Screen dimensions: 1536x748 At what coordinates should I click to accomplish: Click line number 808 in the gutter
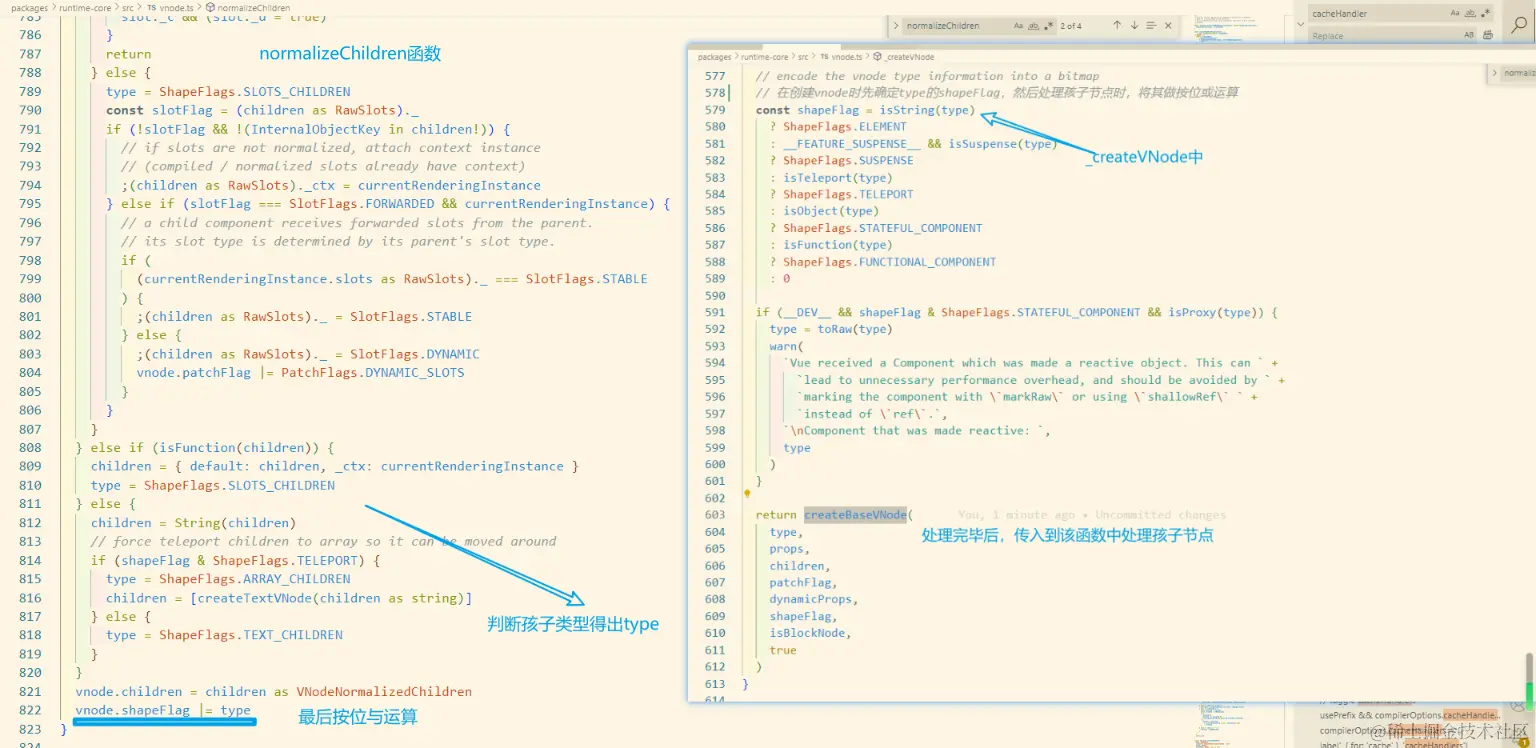click(x=30, y=448)
